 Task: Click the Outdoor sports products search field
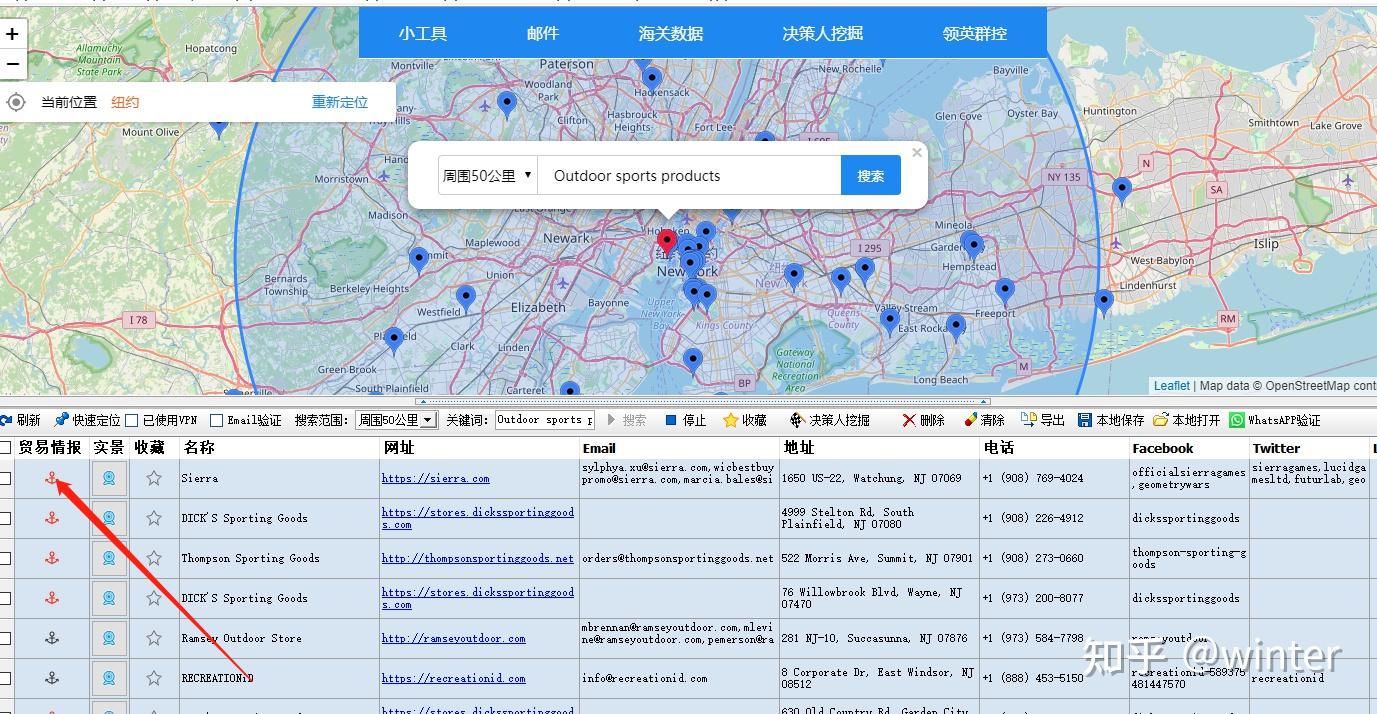pyautogui.click(x=689, y=175)
